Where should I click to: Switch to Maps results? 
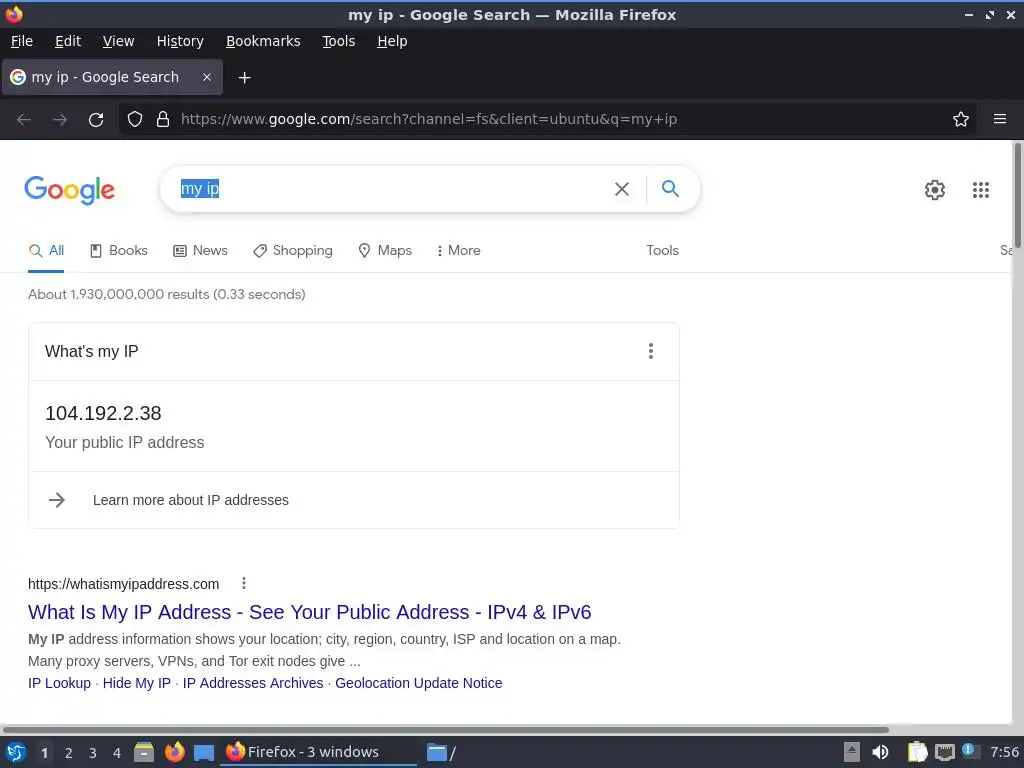385,251
